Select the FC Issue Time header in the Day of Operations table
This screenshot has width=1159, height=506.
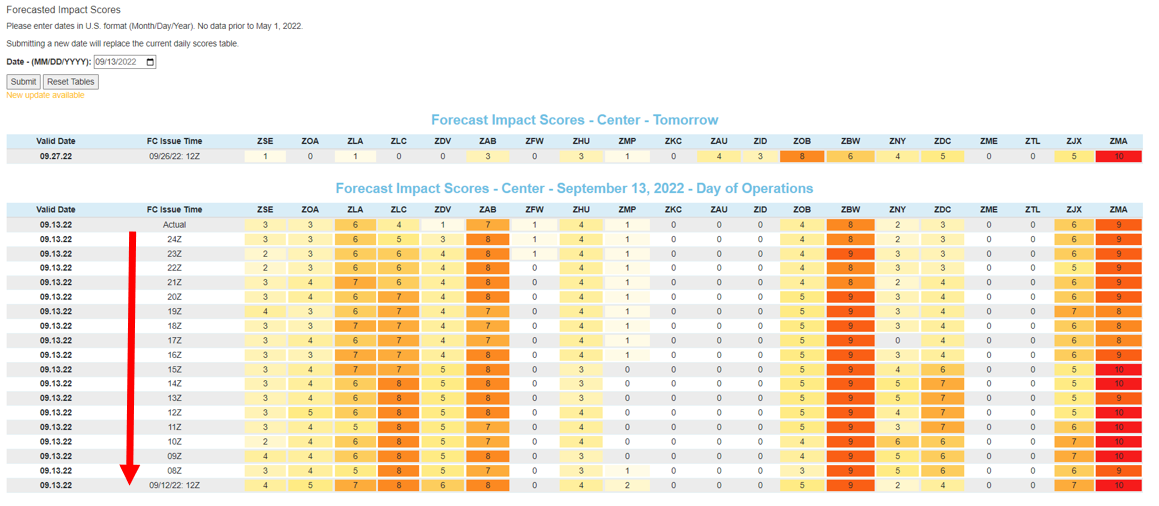pos(174,210)
